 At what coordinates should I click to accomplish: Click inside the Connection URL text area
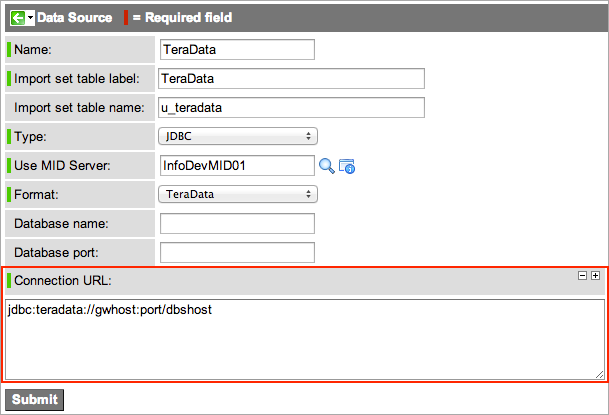coord(305,339)
